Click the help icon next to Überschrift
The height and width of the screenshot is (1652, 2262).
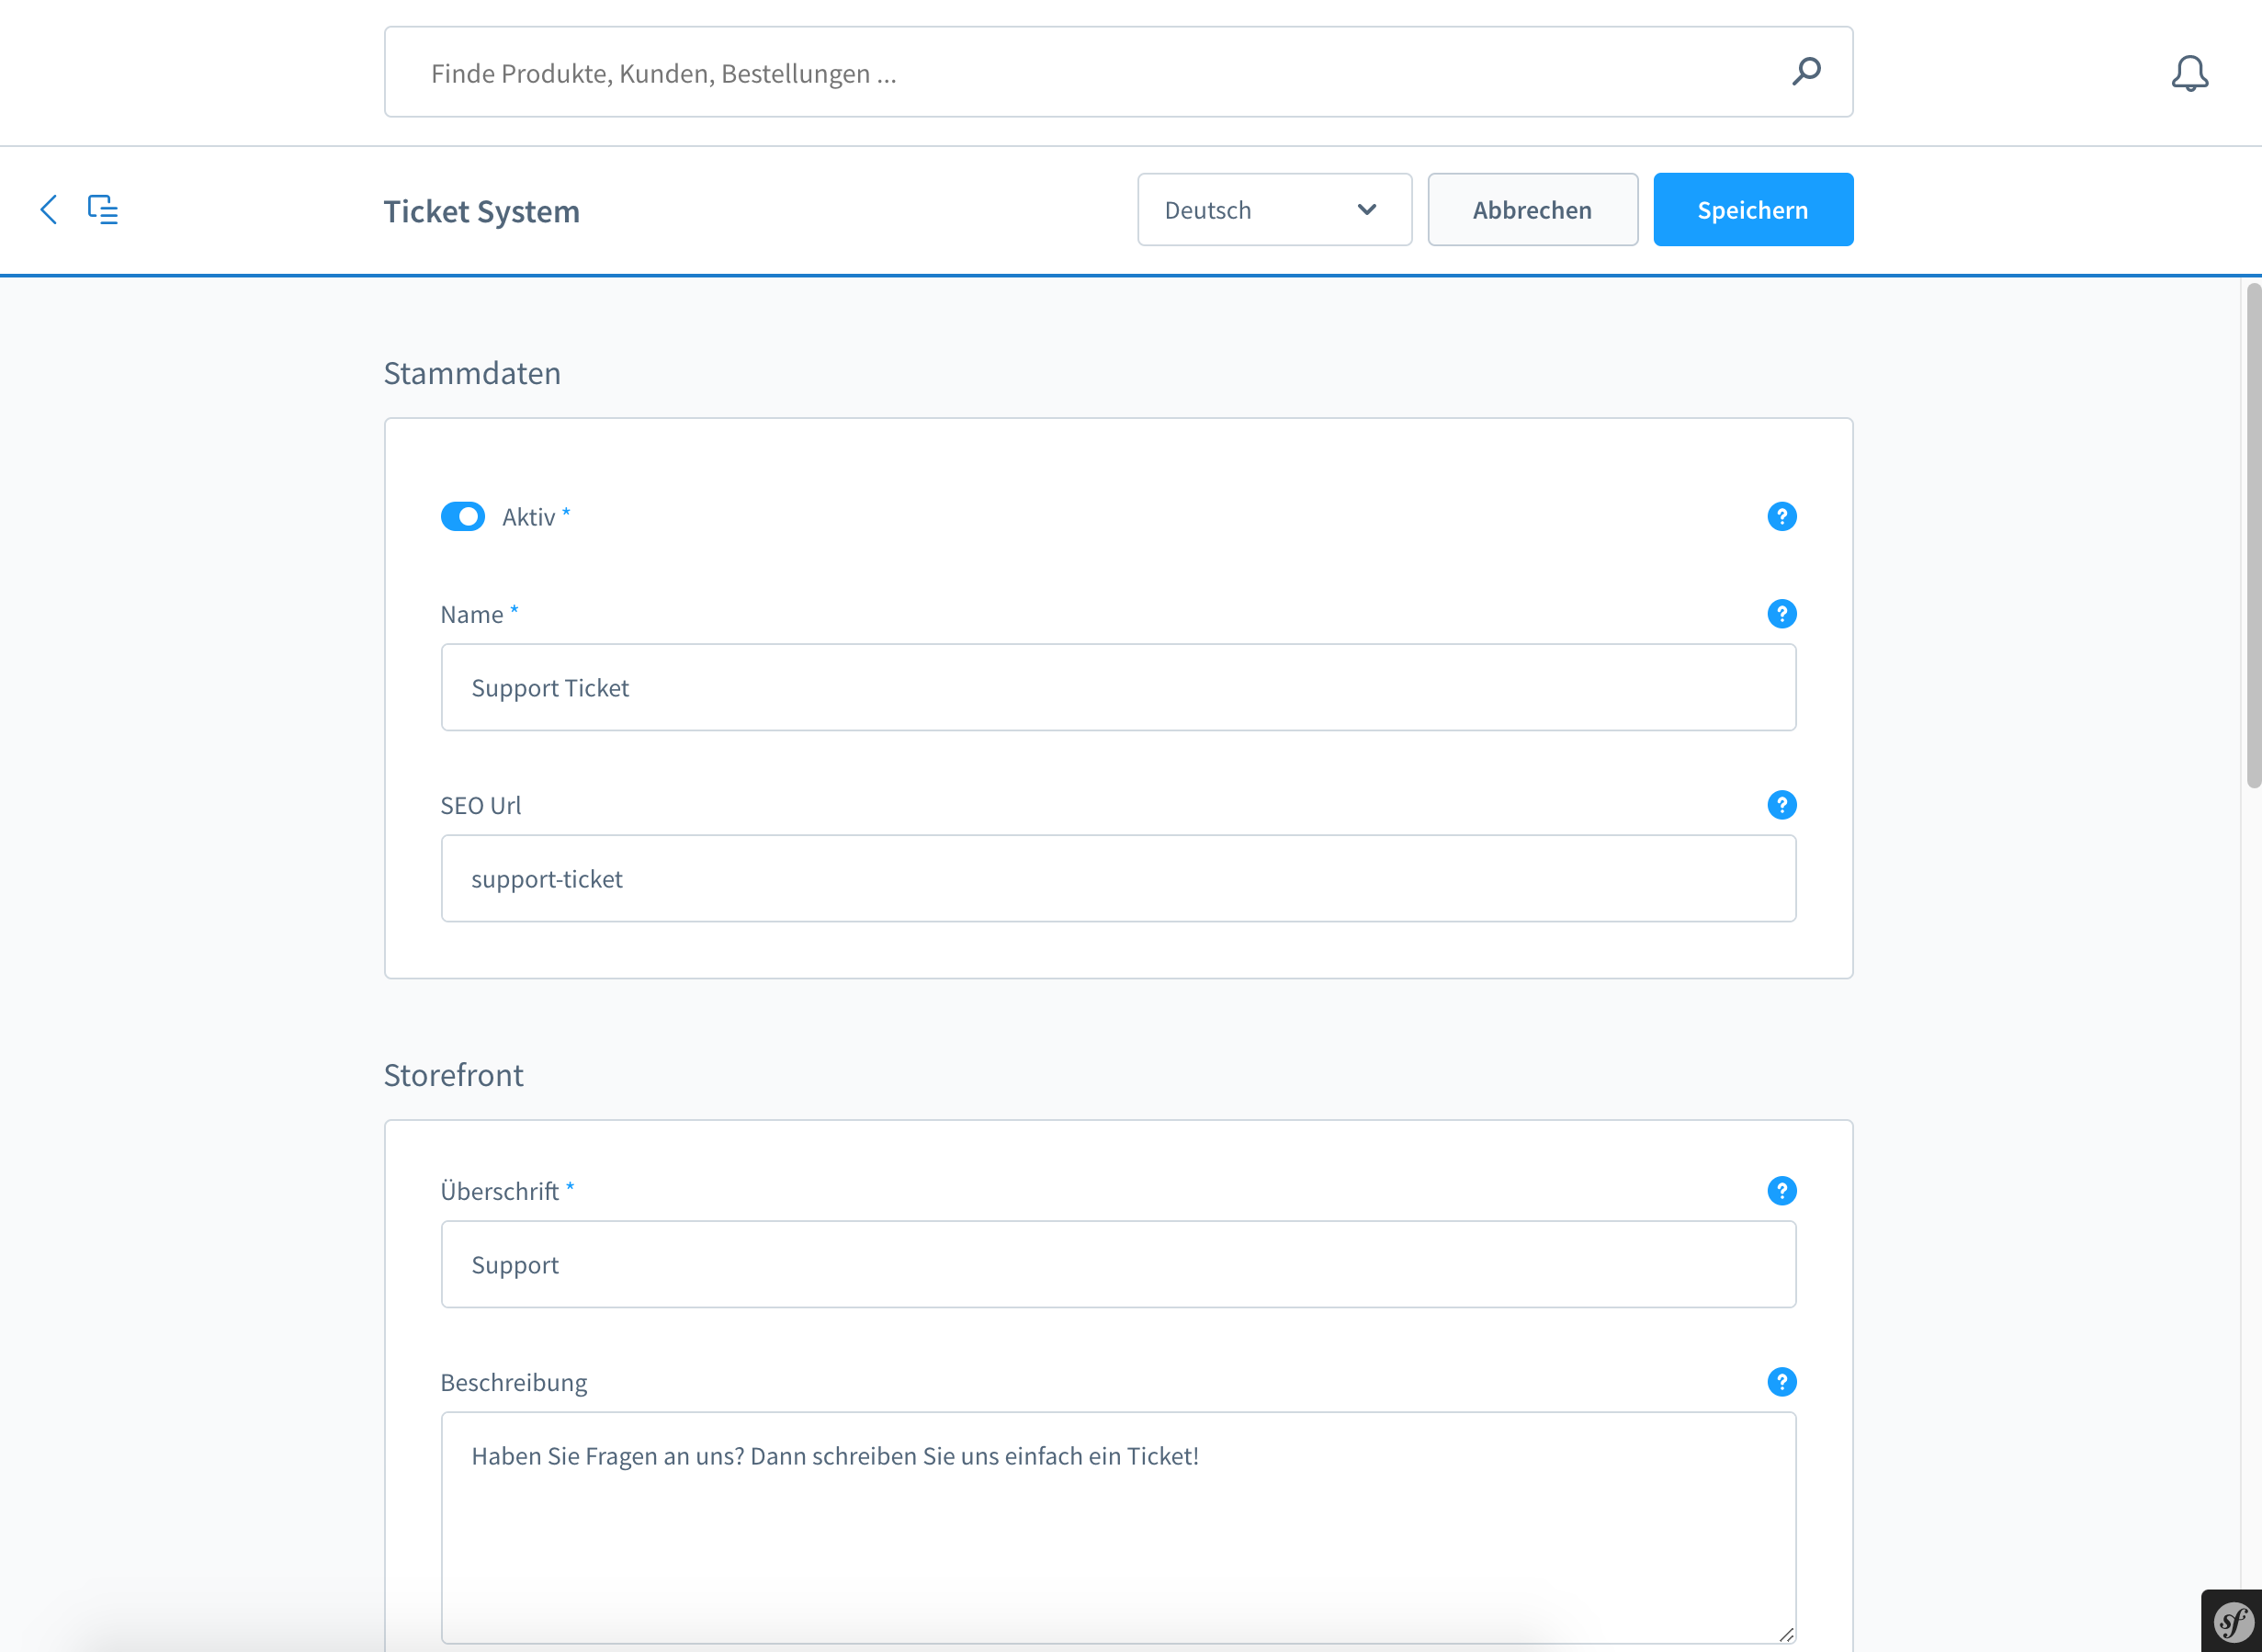[1781, 1190]
